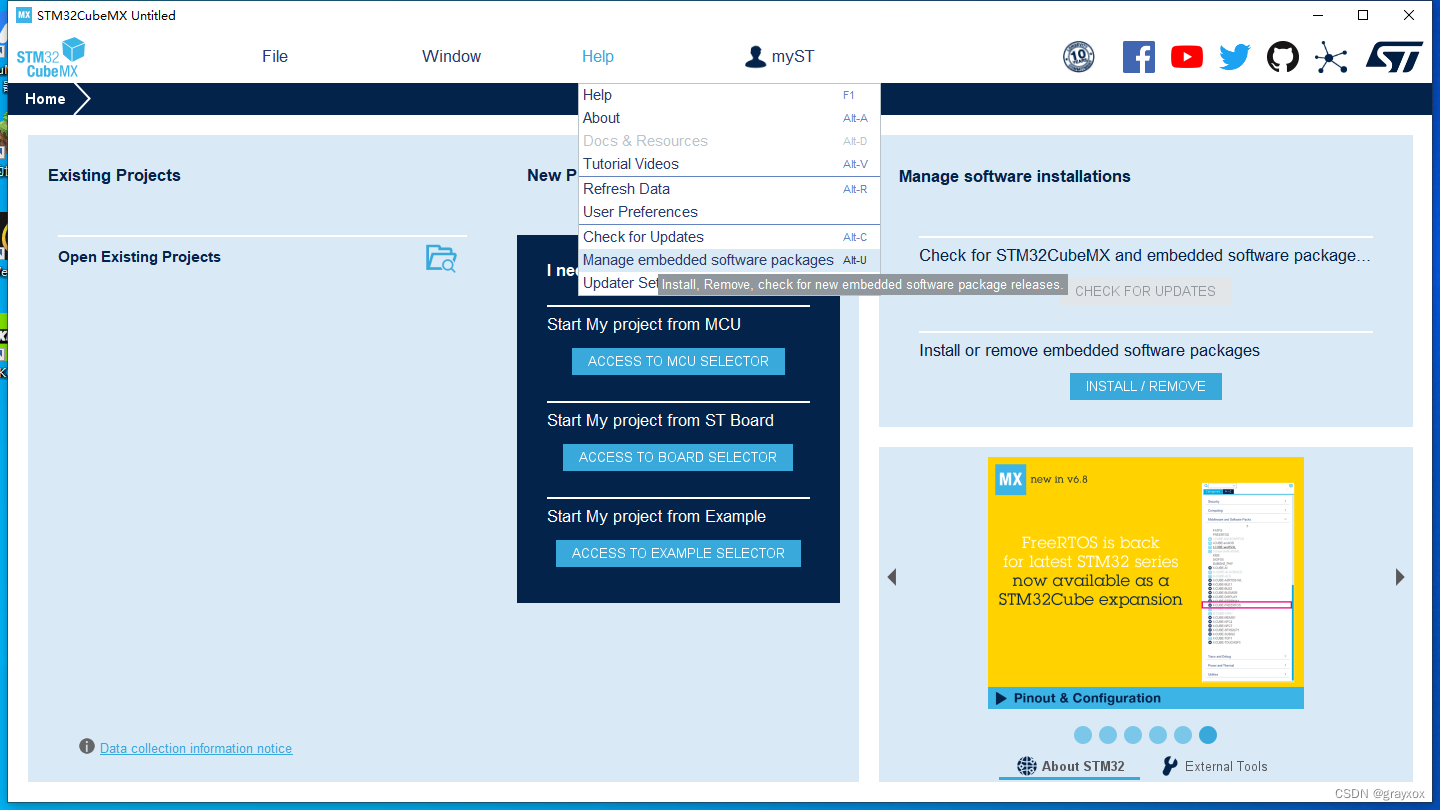Open the Window menu
The width and height of the screenshot is (1440, 810).
(451, 57)
